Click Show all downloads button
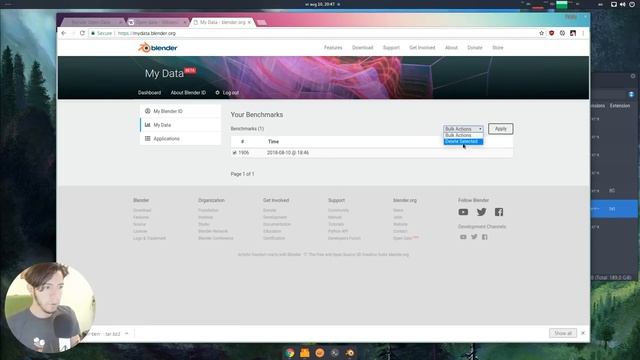The width and height of the screenshot is (640, 360). [563, 333]
